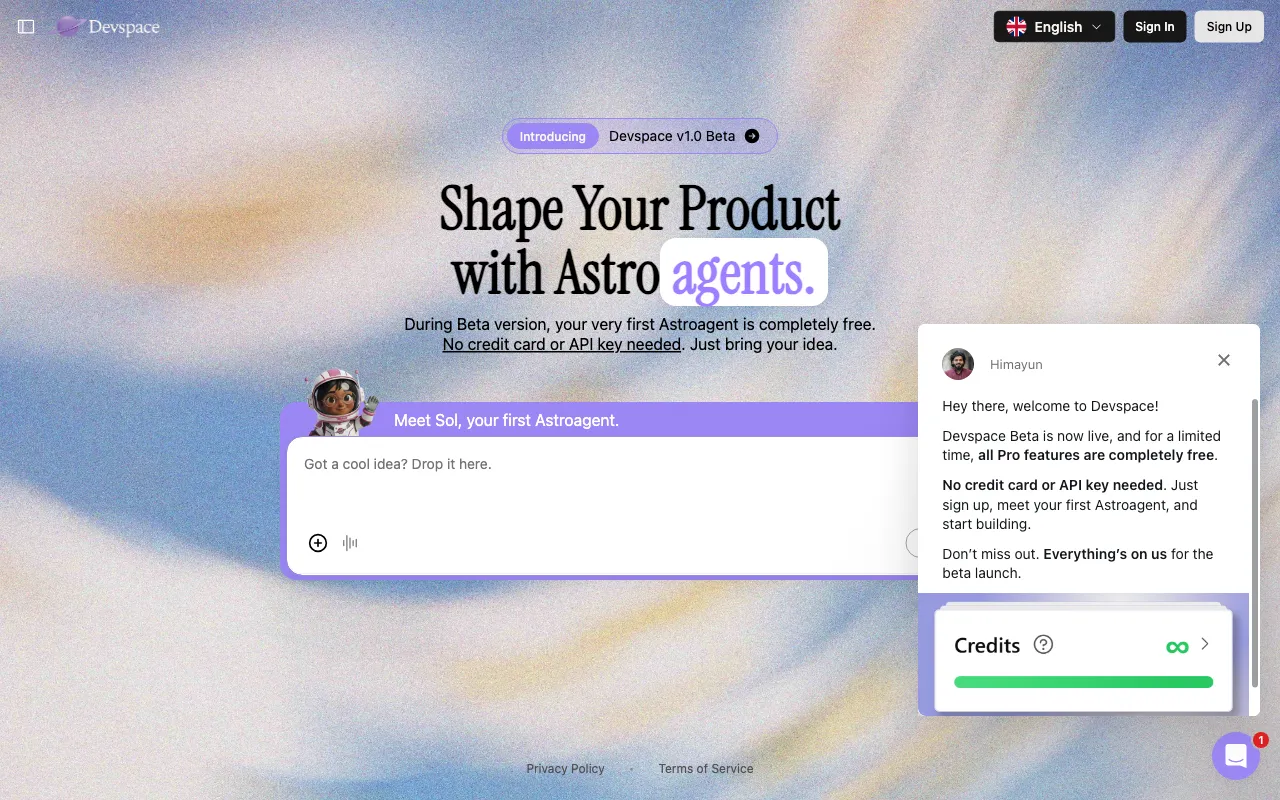Image resolution: width=1280 pixels, height=800 pixels.
Task: Expand Credits with the chevron arrow
Action: pyautogui.click(x=1205, y=644)
